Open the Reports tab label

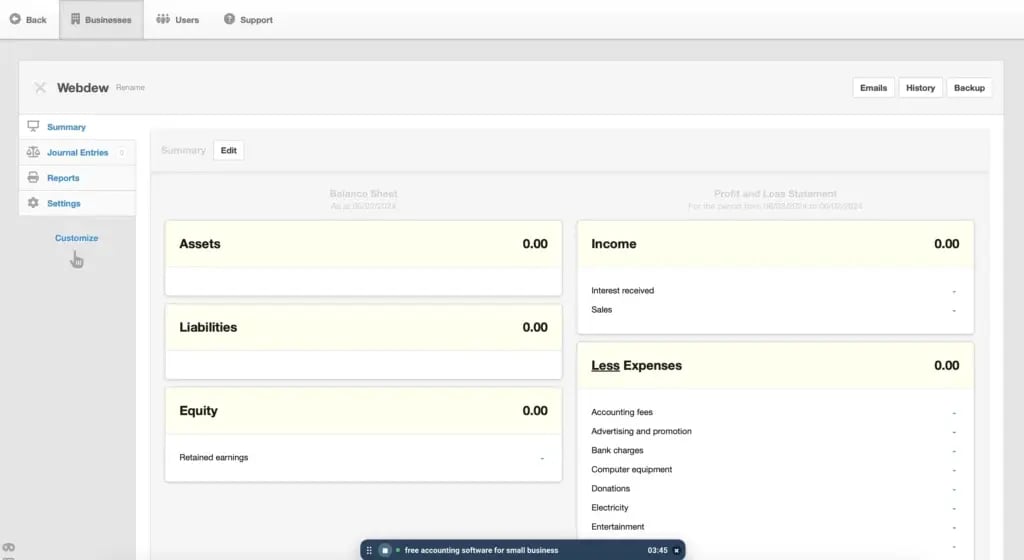[63, 178]
